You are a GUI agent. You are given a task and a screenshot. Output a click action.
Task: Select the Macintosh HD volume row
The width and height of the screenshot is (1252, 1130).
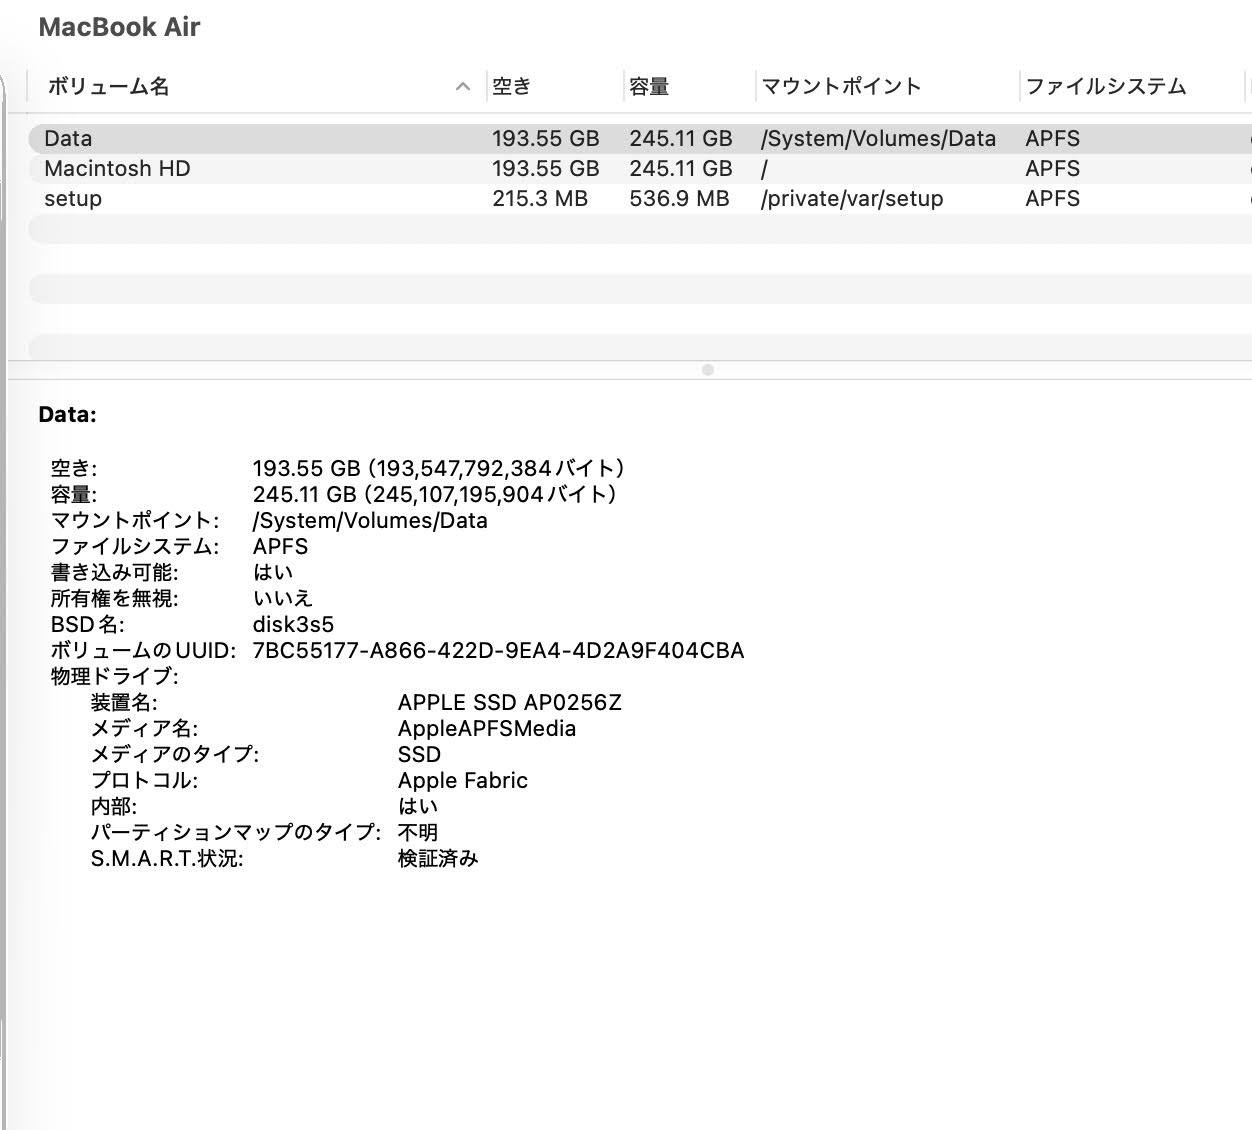click(x=115, y=168)
